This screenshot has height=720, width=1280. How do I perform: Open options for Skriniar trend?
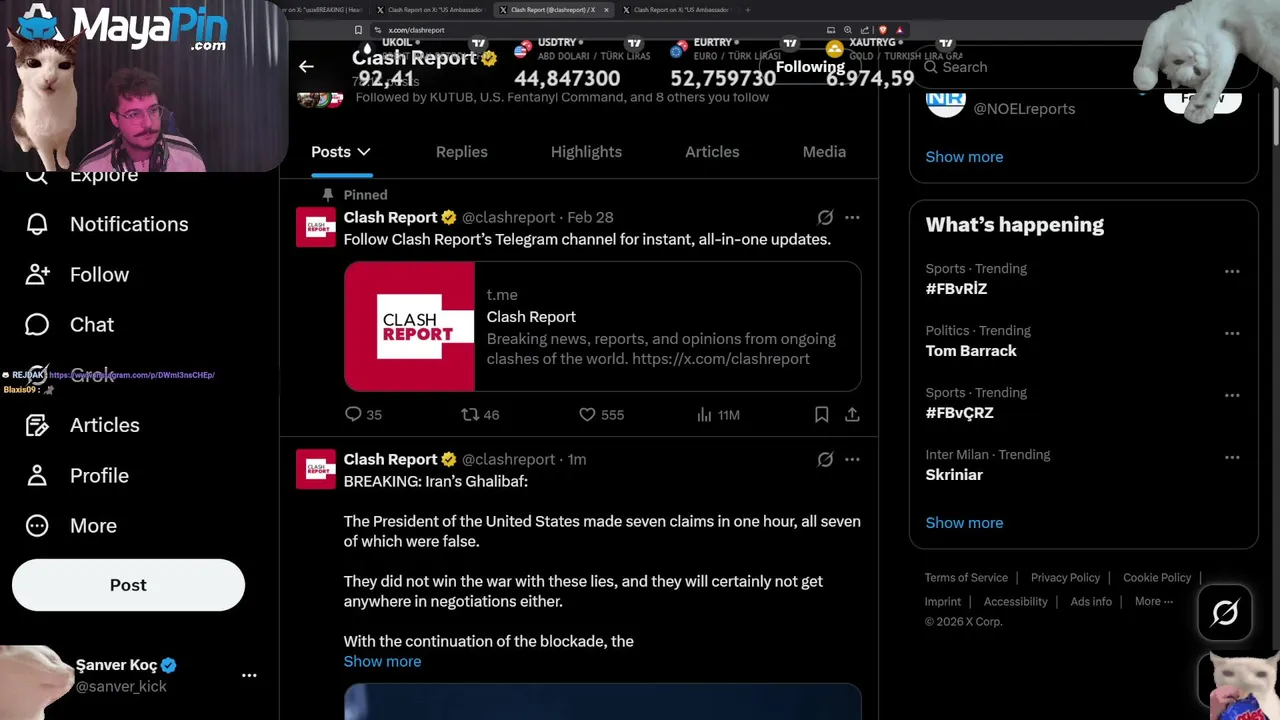pos(1232,457)
